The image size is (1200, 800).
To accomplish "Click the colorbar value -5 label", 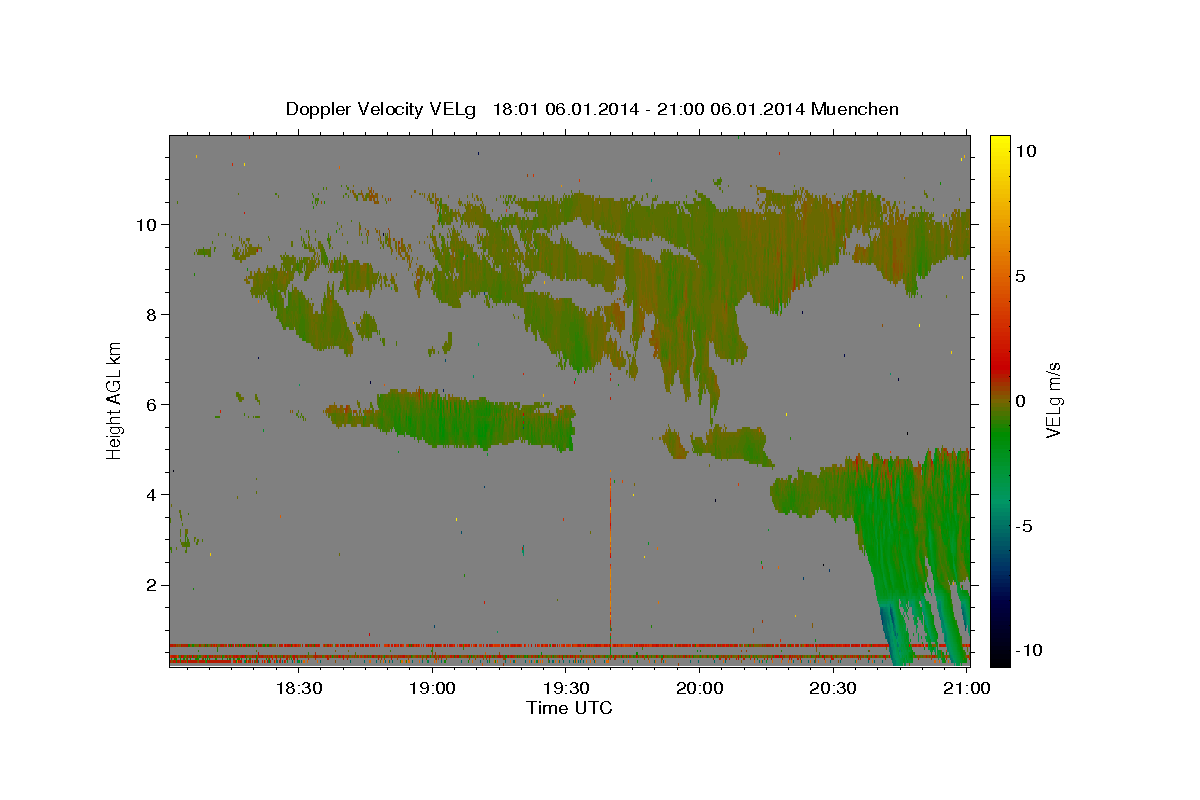I will coord(1023,525).
